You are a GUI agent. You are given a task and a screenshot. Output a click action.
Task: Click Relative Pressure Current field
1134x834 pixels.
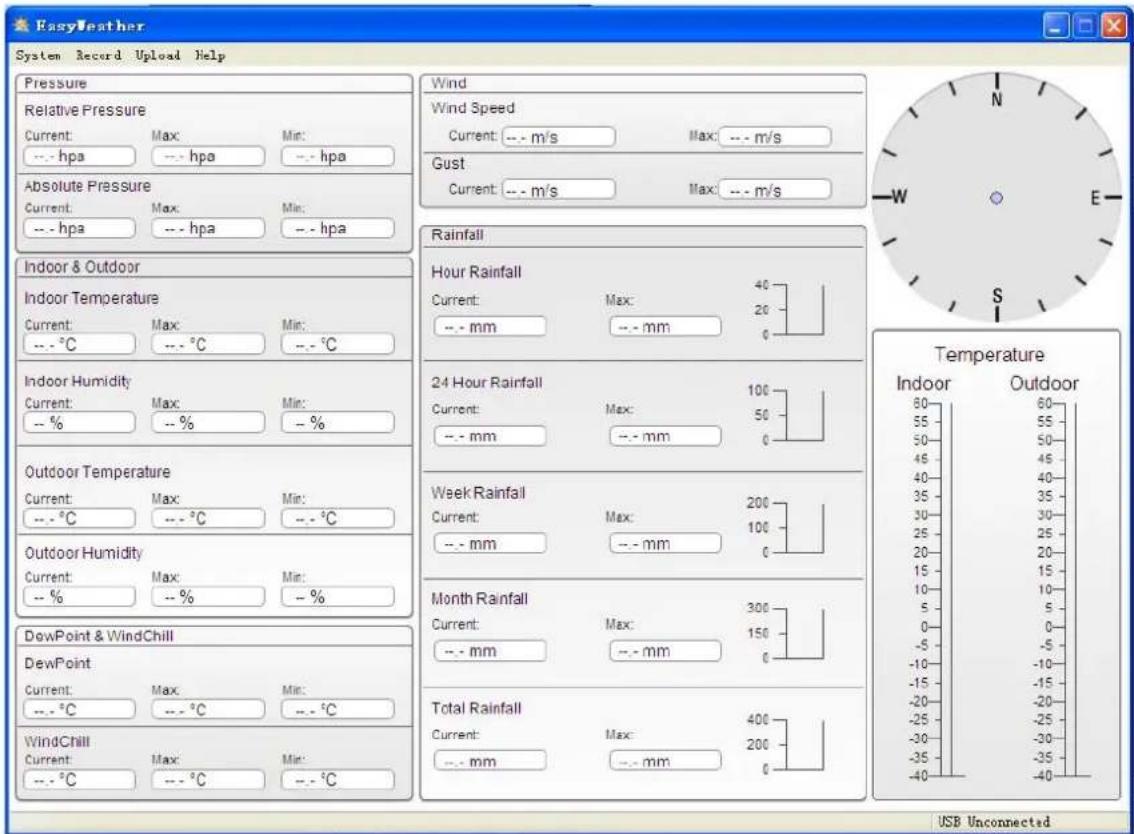pyautogui.click(x=80, y=156)
